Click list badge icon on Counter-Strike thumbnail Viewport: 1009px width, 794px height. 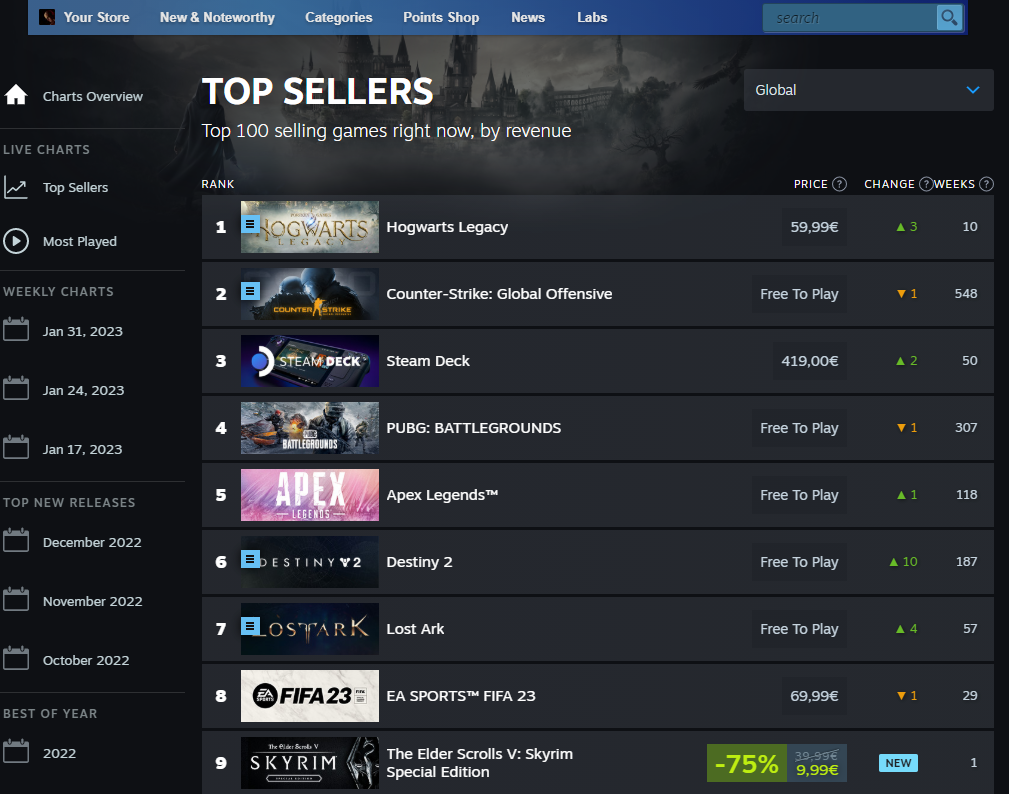[250, 291]
